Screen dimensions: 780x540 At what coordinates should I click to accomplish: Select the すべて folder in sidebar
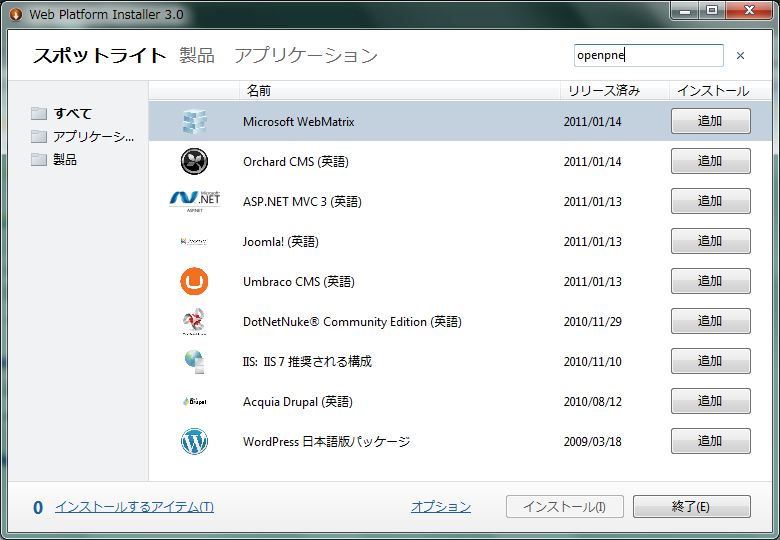click(x=72, y=114)
